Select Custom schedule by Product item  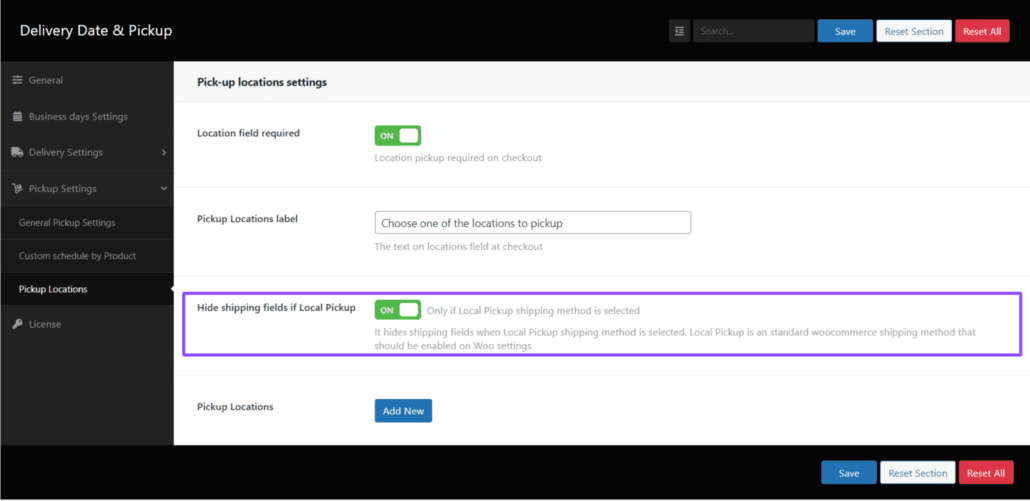[77, 256]
